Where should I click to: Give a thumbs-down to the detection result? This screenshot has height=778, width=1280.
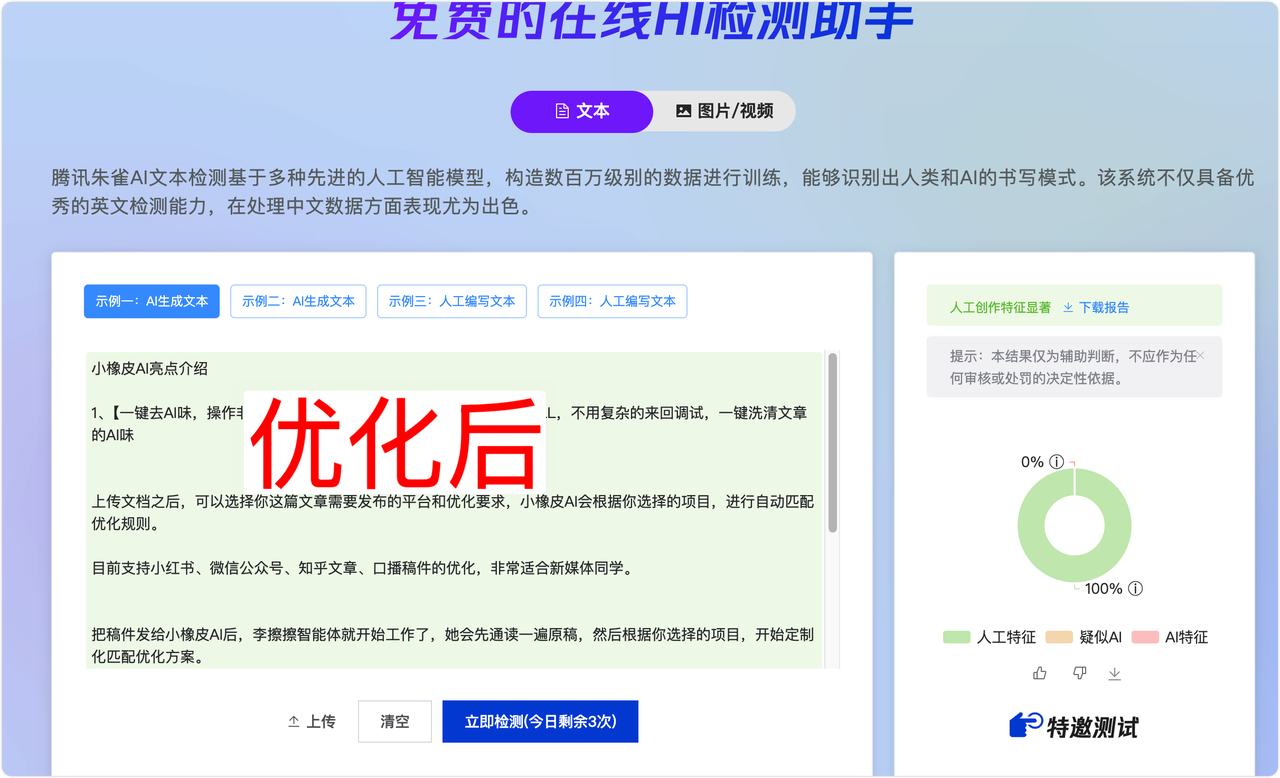click(1079, 673)
